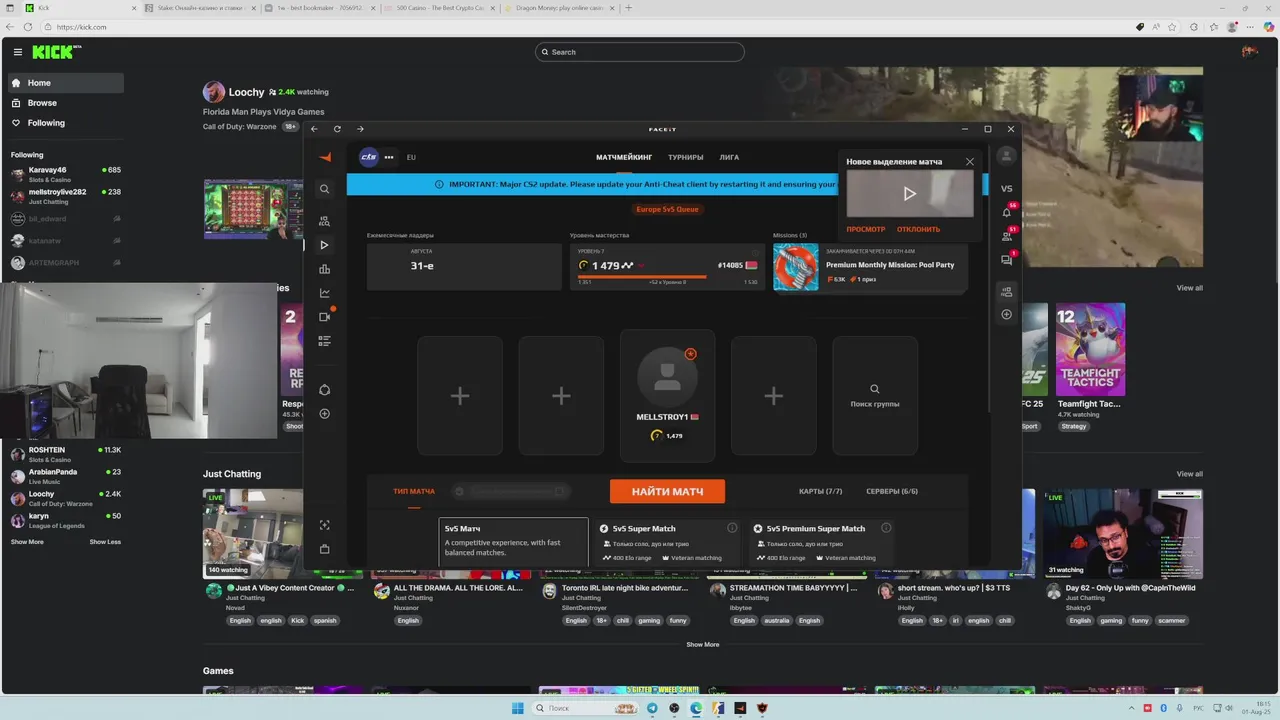Open FACEIT sidebar find-players icon
The height and width of the screenshot is (720, 1280).
[324, 221]
